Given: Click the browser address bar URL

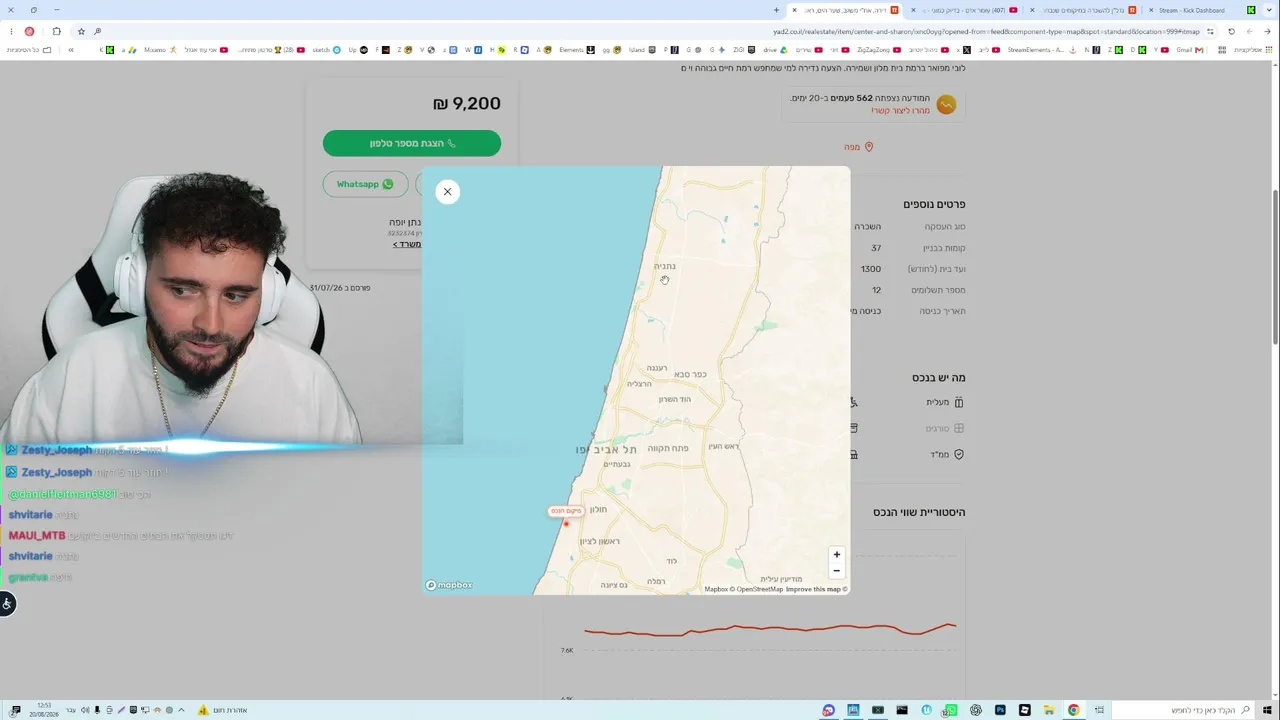Looking at the screenshot, I should 986,31.
